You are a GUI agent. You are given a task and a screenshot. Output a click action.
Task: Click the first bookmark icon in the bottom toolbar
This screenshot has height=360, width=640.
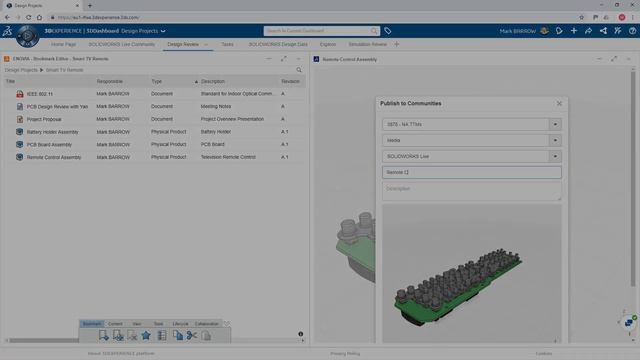tap(104, 336)
